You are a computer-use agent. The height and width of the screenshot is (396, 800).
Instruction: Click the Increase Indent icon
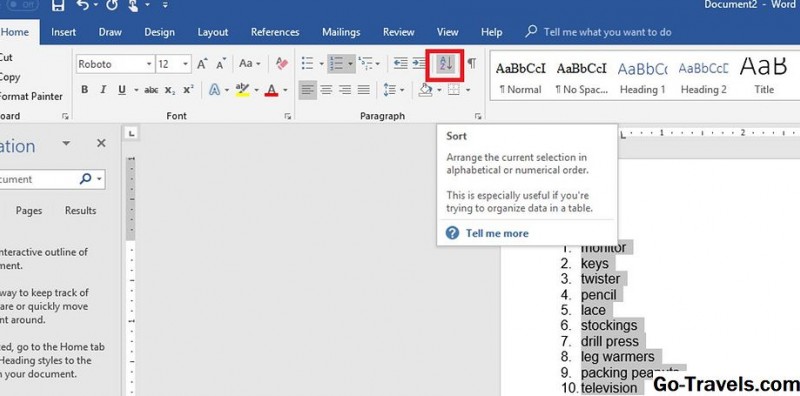[419, 64]
